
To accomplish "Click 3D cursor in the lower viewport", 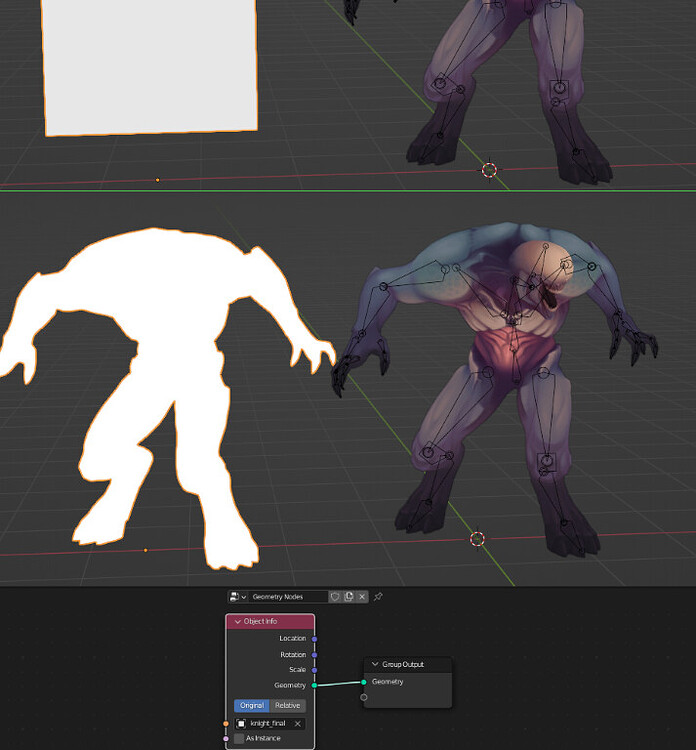I will coord(477,539).
